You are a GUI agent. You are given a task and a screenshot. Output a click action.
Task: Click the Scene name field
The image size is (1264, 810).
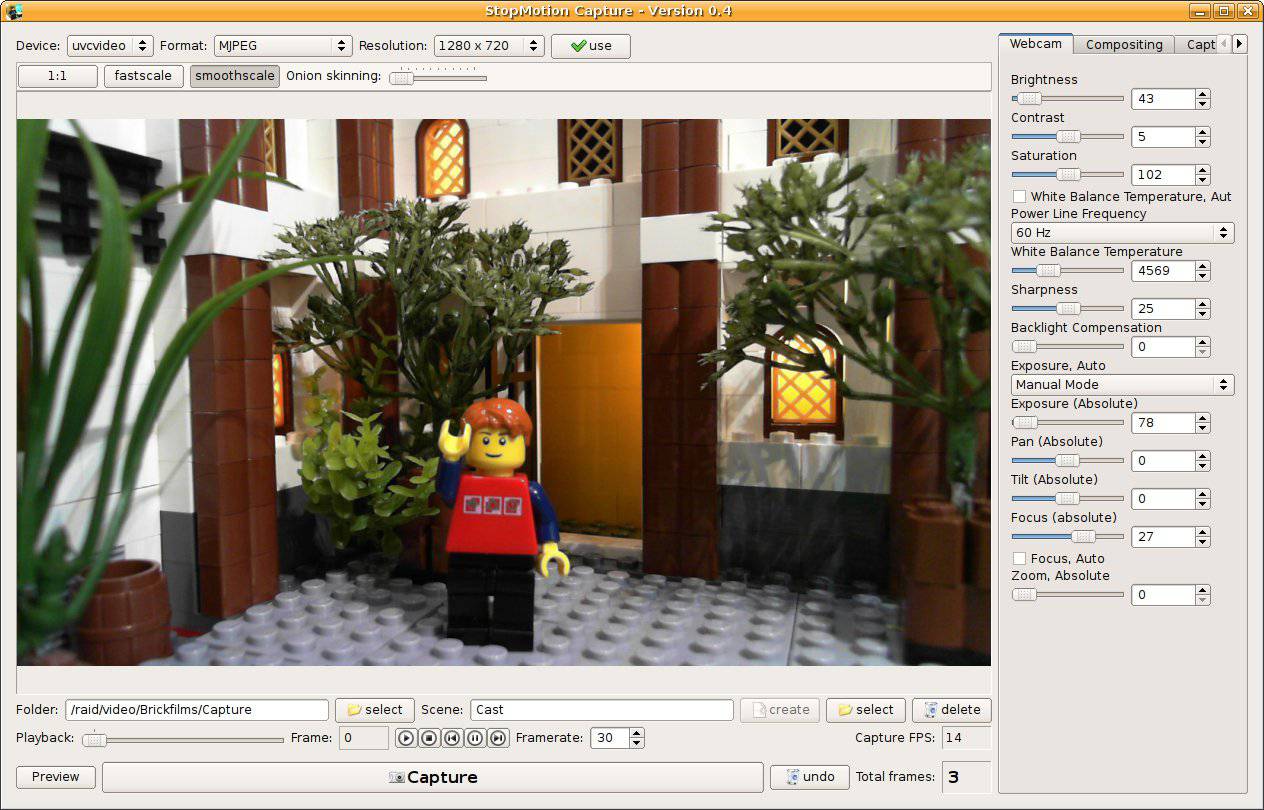[x=602, y=710]
